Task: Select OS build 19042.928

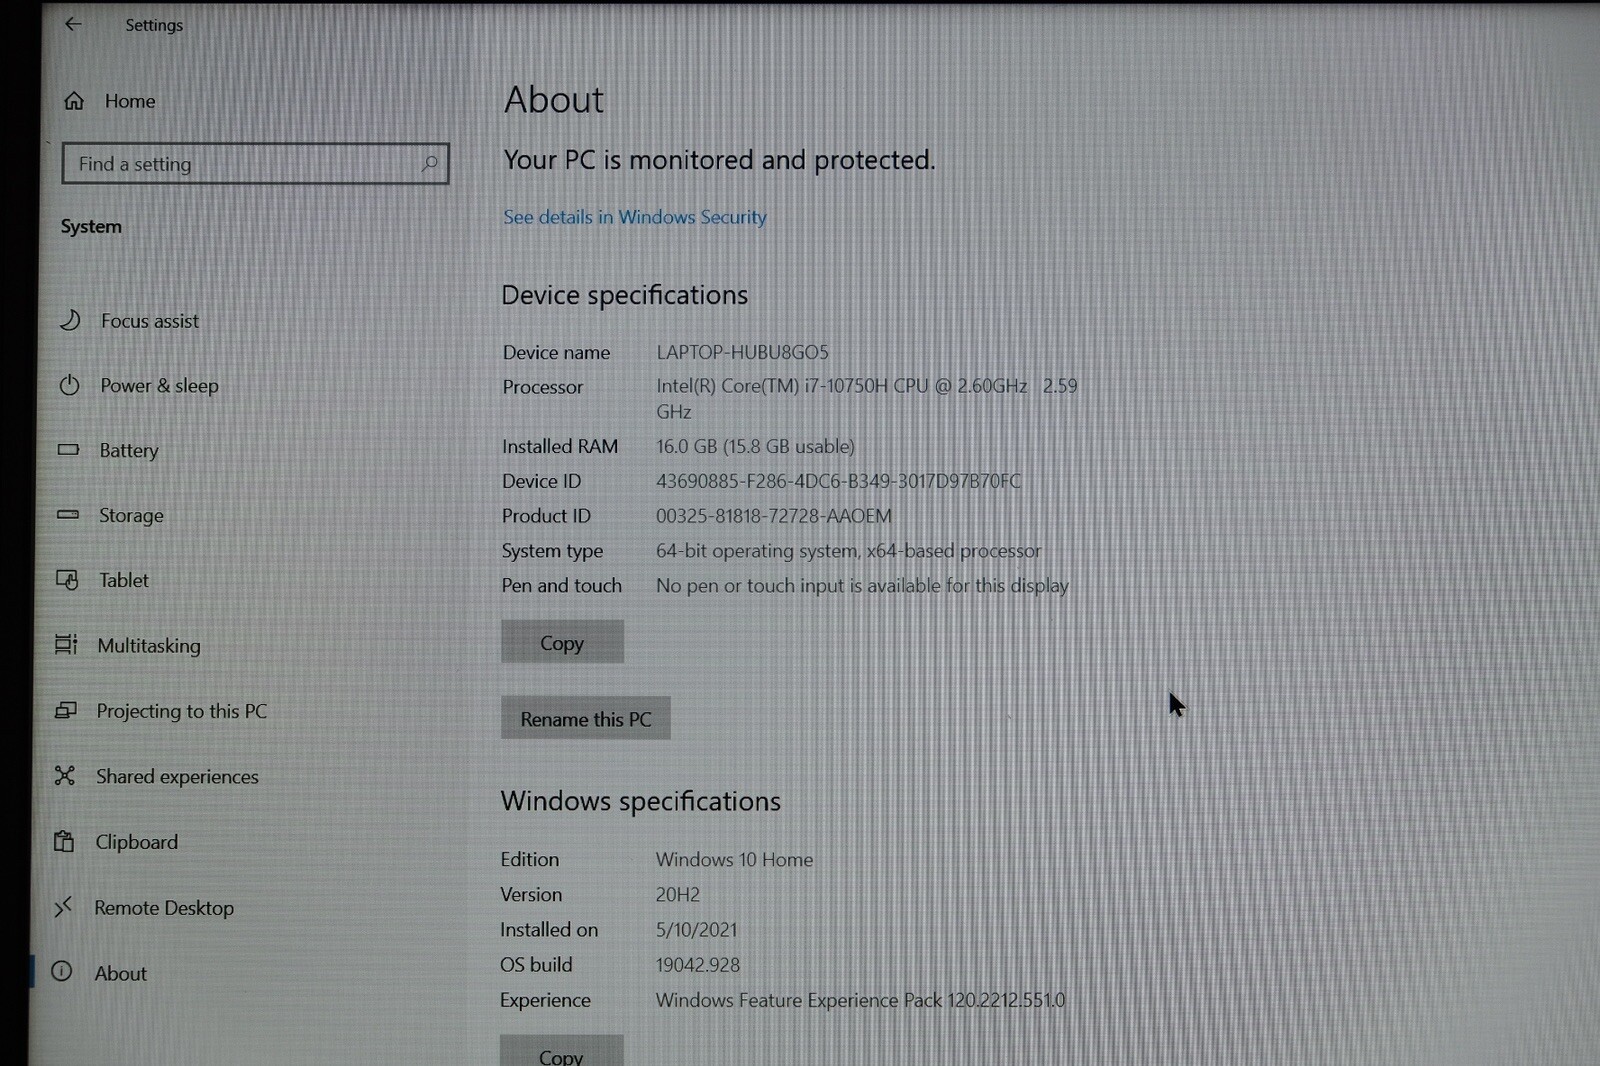Action: tap(698, 964)
